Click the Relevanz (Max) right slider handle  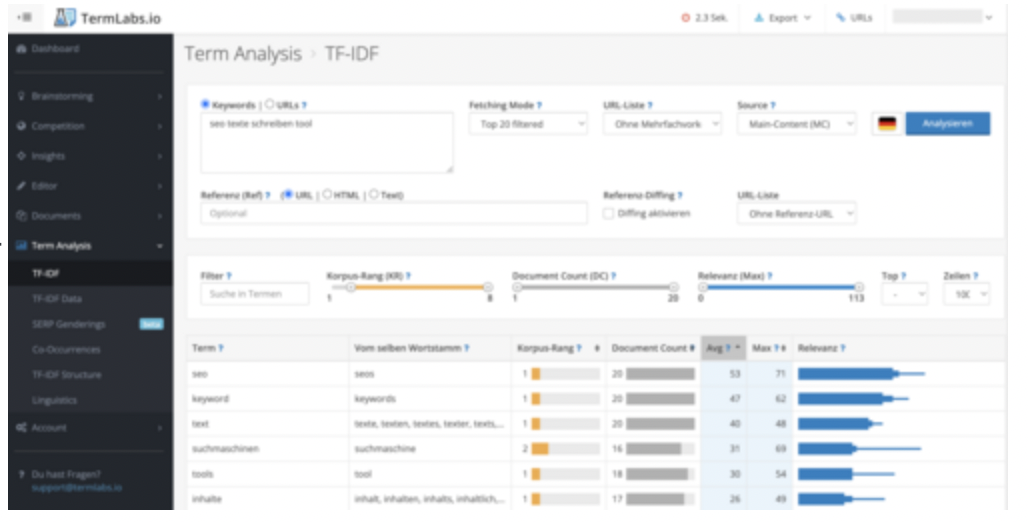pyautogui.click(x=859, y=287)
